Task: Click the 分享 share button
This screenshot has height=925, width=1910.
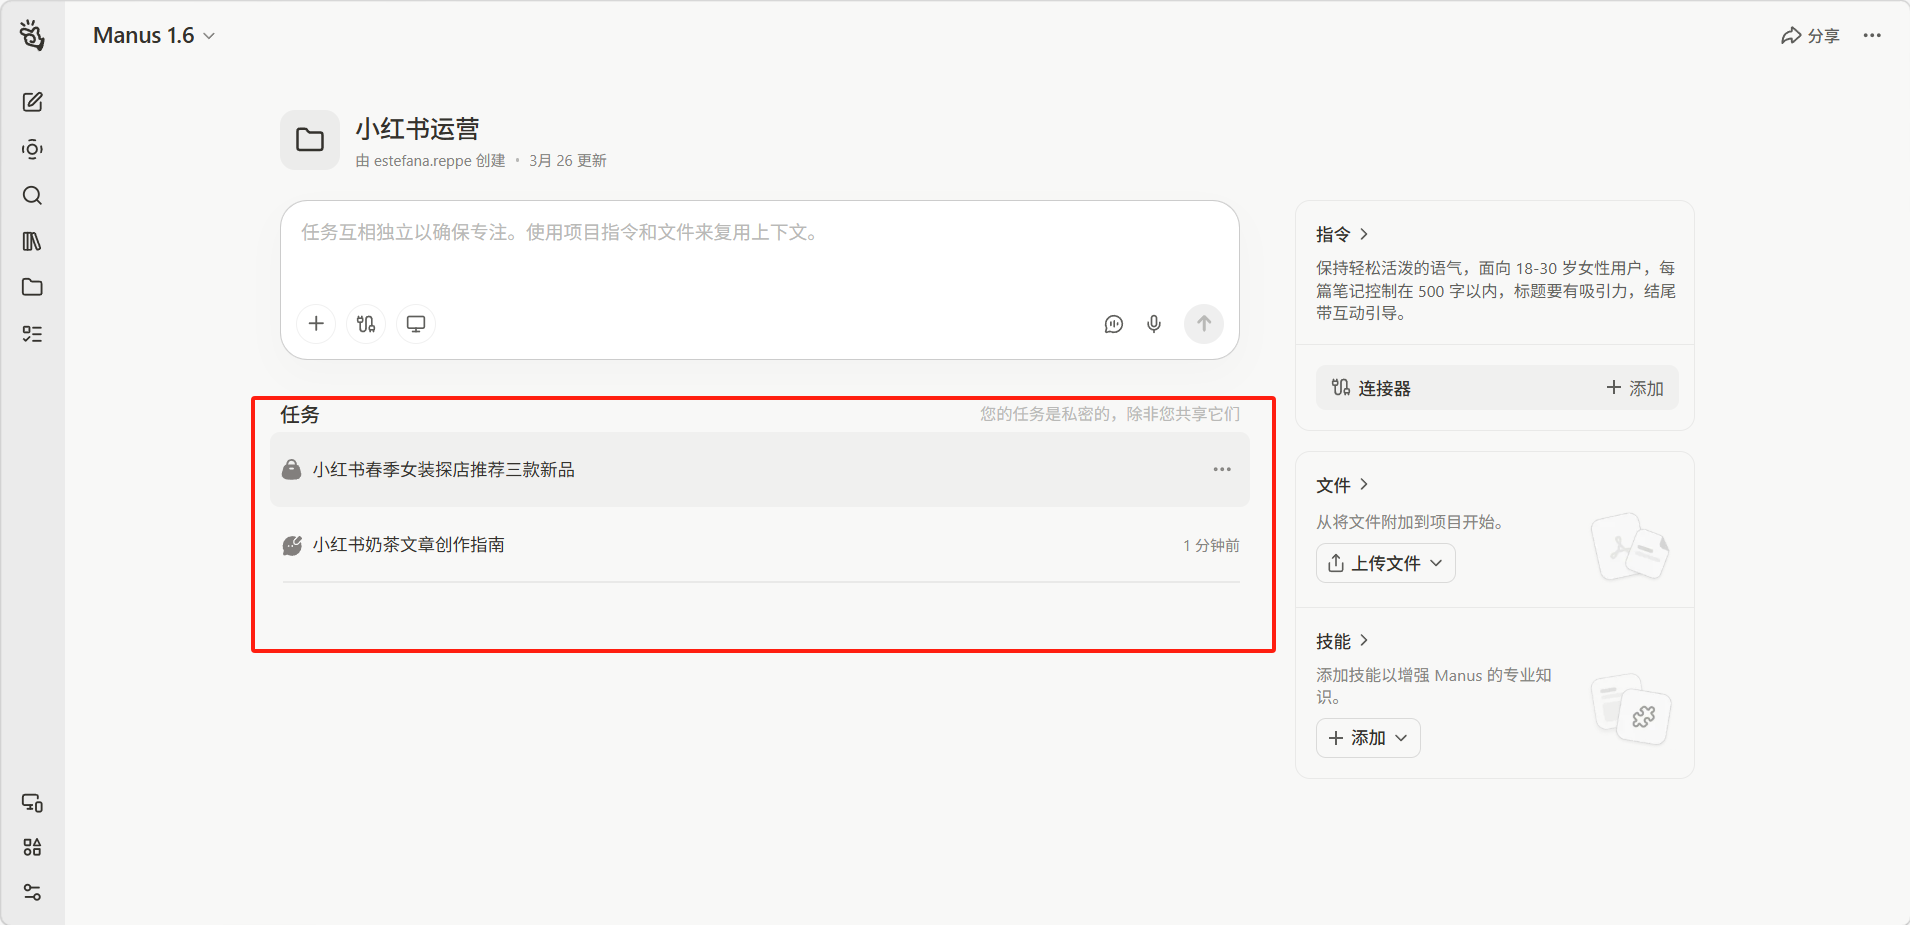Action: 1810,36
